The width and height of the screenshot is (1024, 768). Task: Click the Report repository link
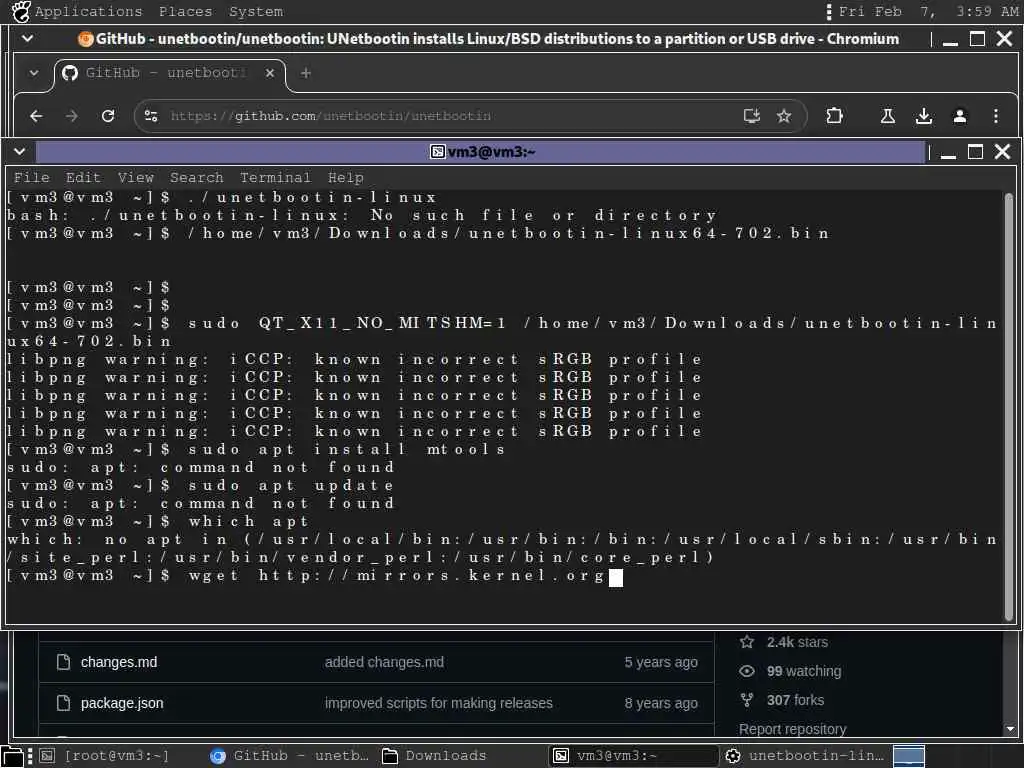[792, 729]
